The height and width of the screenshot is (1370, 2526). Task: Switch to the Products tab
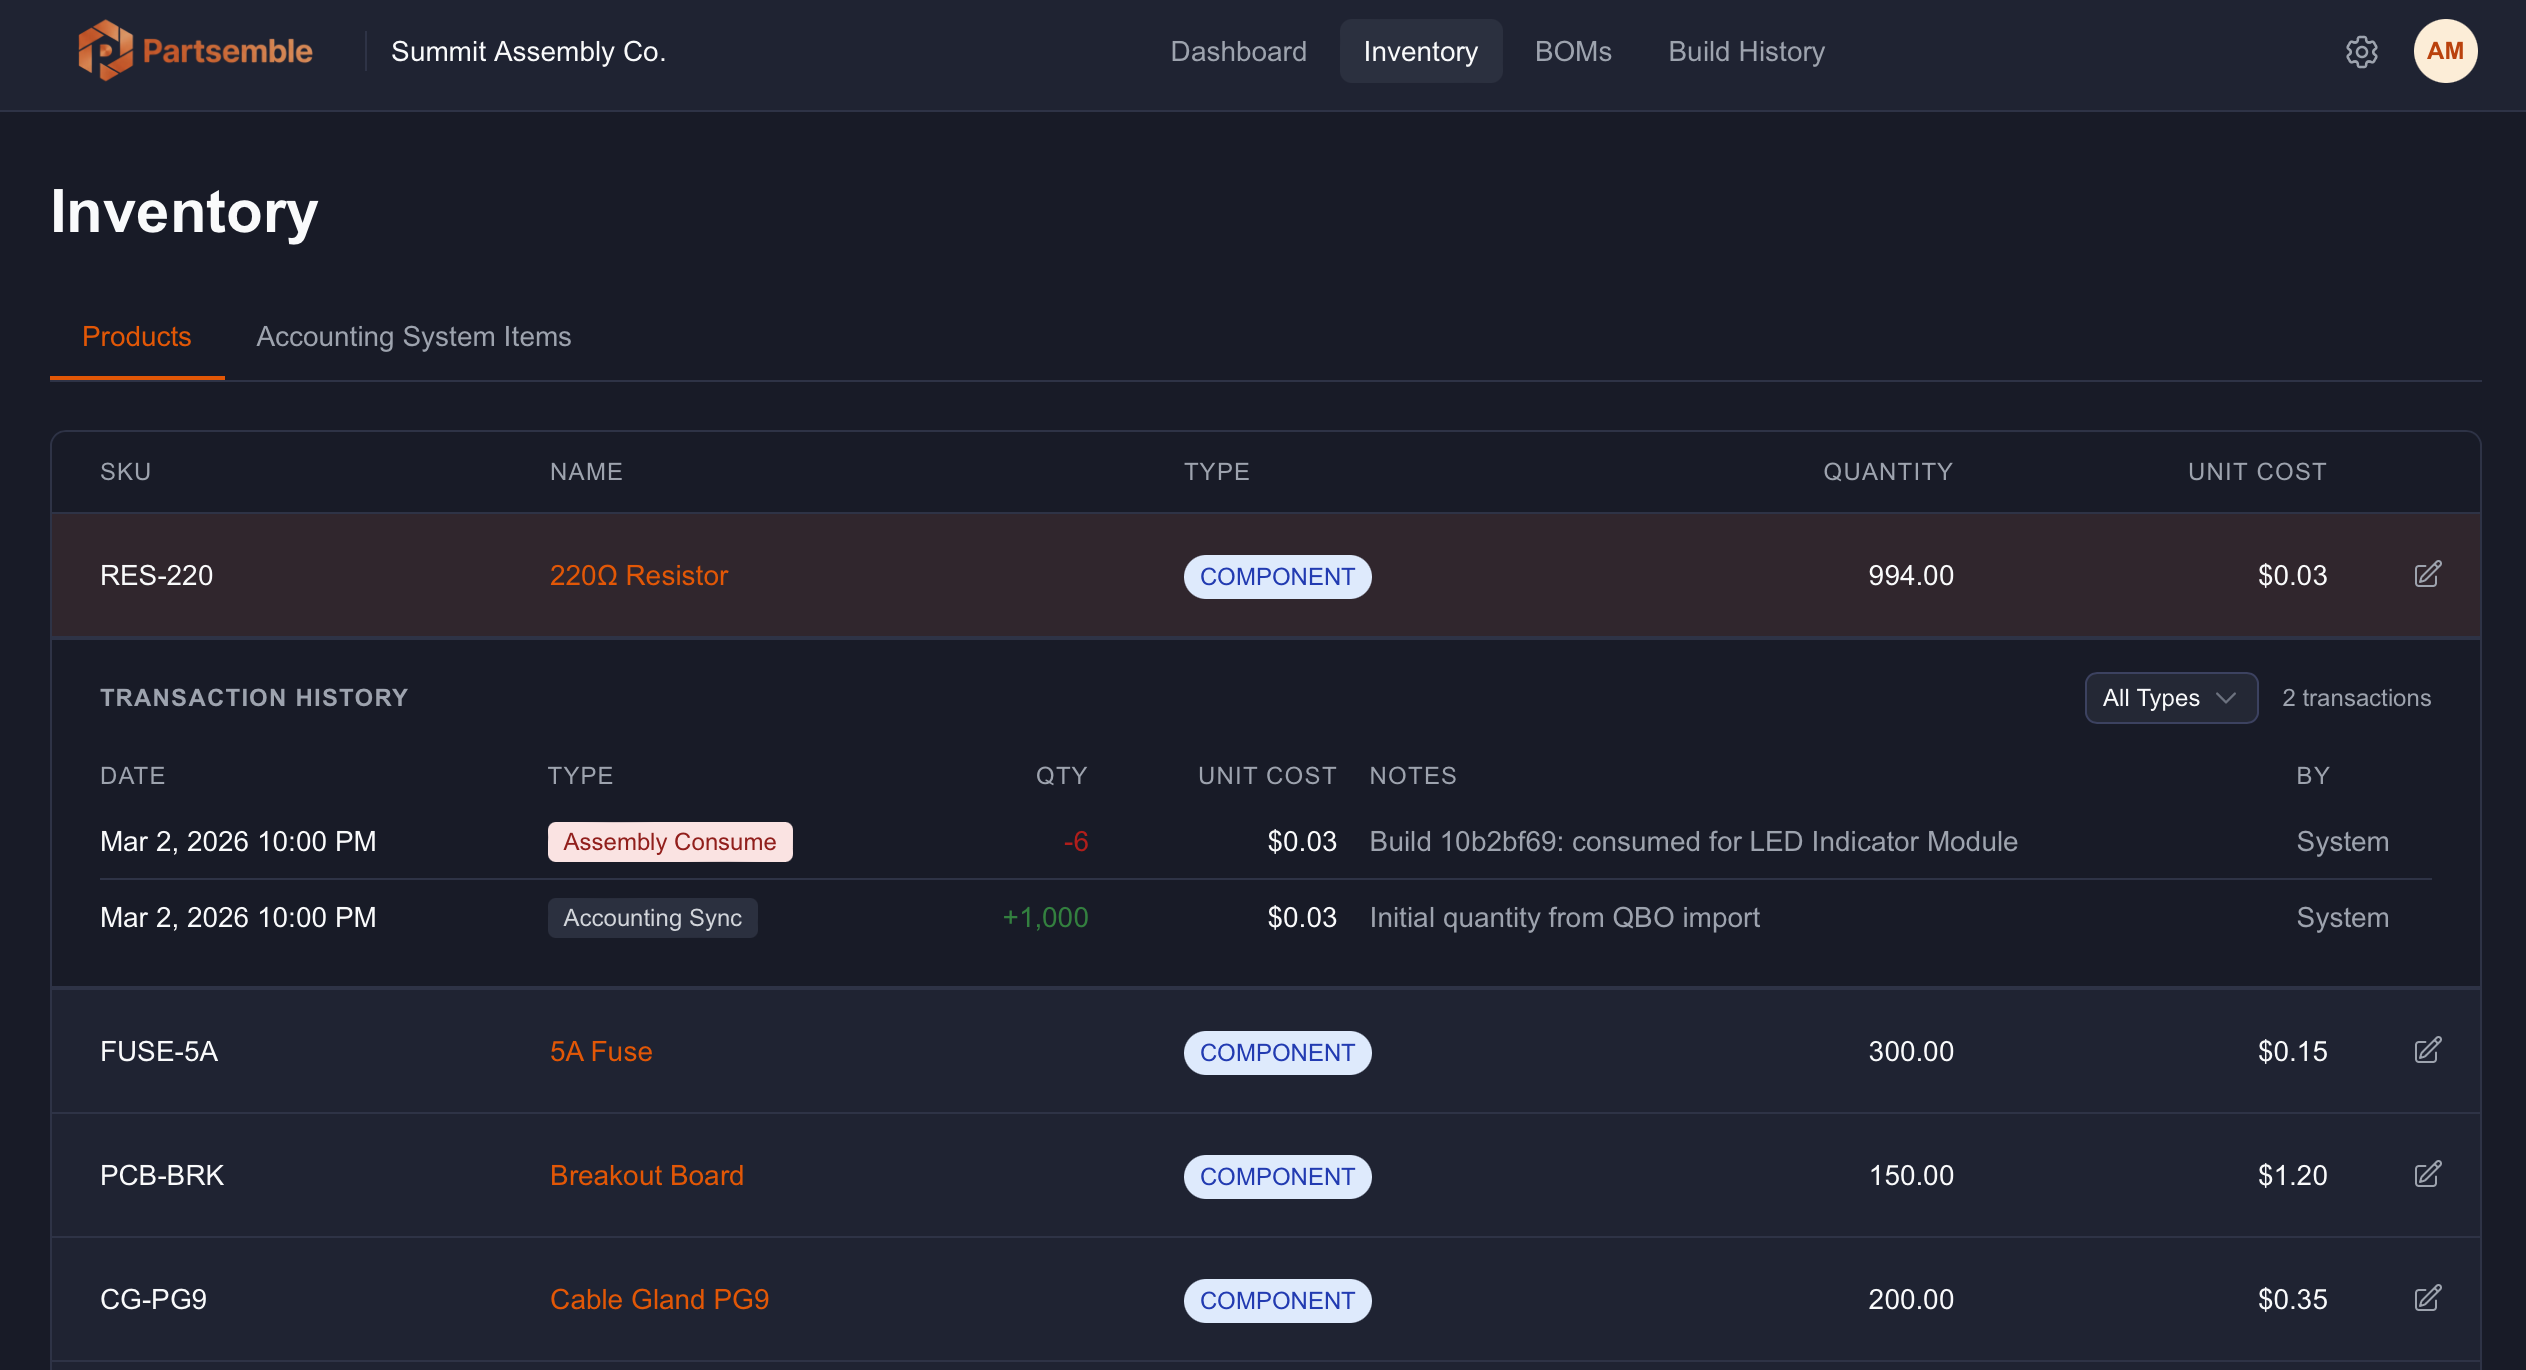[x=136, y=337]
